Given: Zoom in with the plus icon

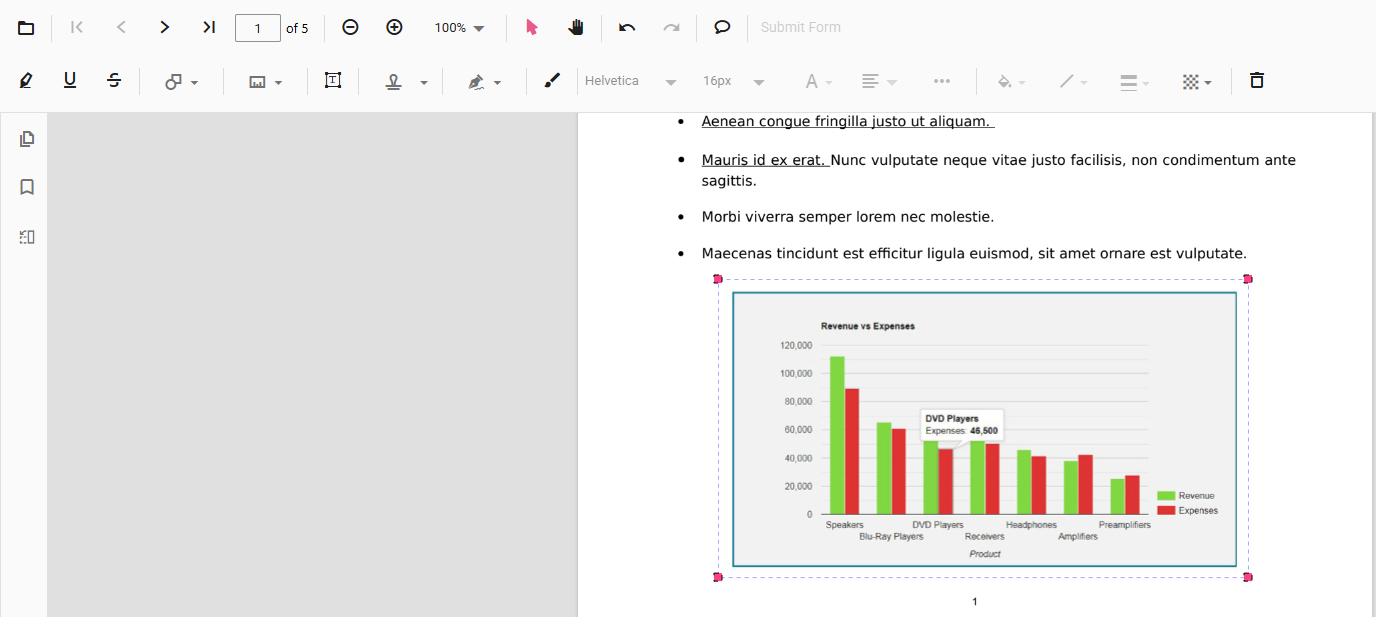Looking at the screenshot, I should pos(394,28).
